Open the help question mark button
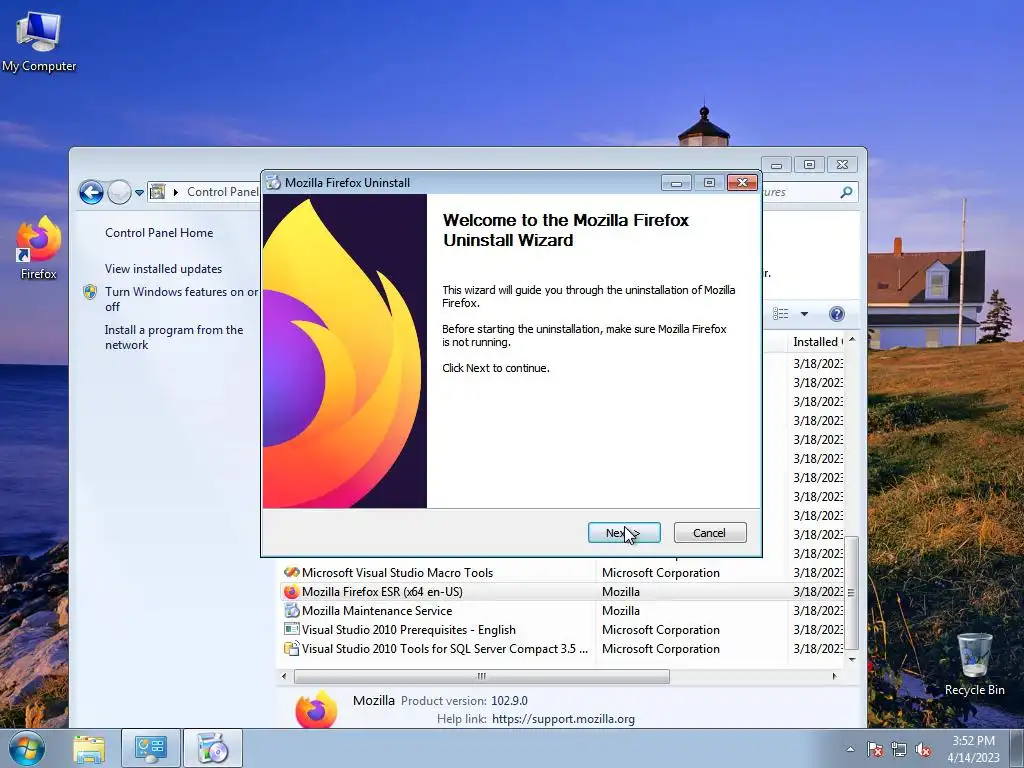This screenshot has height=768, width=1024. [837, 314]
